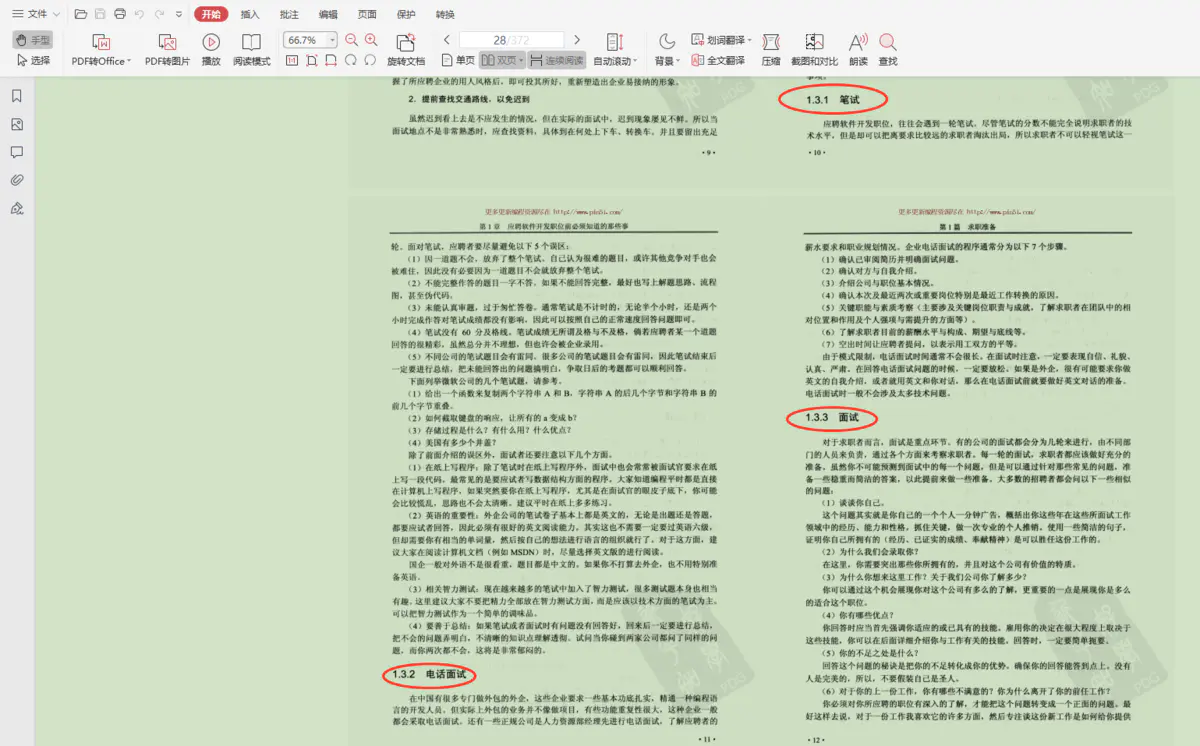
Task: Open the attachments paperclip panel
Action: point(17,180)
